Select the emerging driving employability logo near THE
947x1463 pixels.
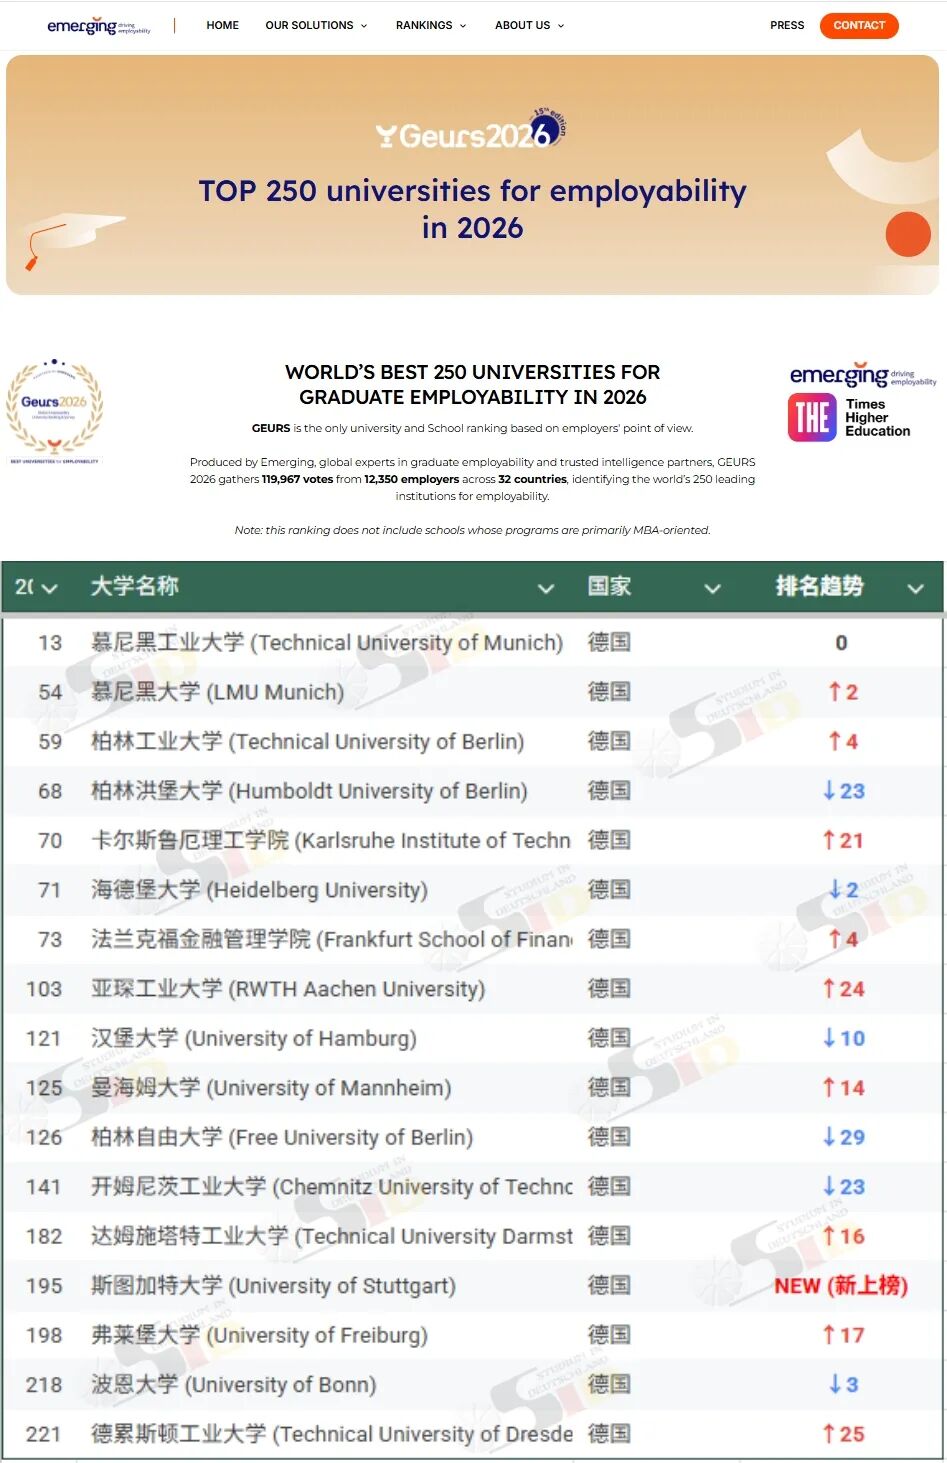(x=862, y=375)
